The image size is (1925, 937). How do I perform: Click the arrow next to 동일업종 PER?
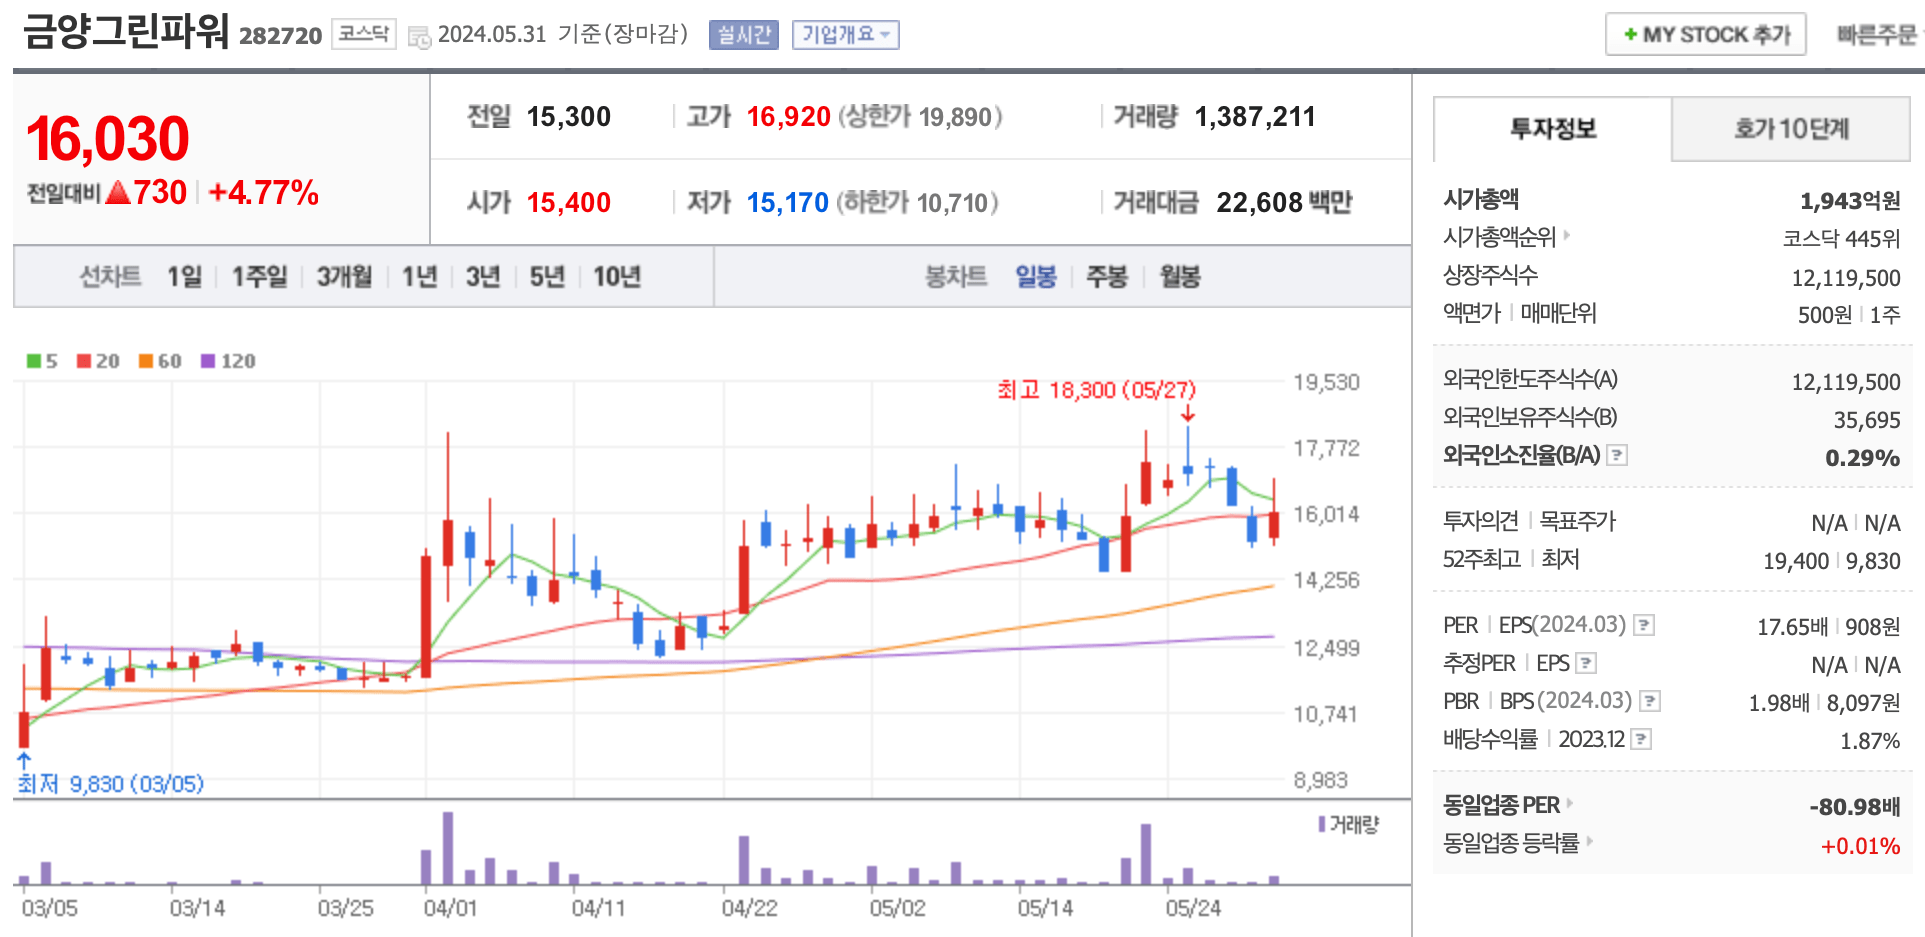1570,803
